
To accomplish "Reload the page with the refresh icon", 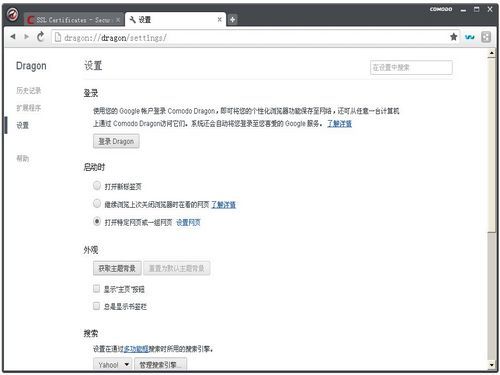I will tap(41, 36).
